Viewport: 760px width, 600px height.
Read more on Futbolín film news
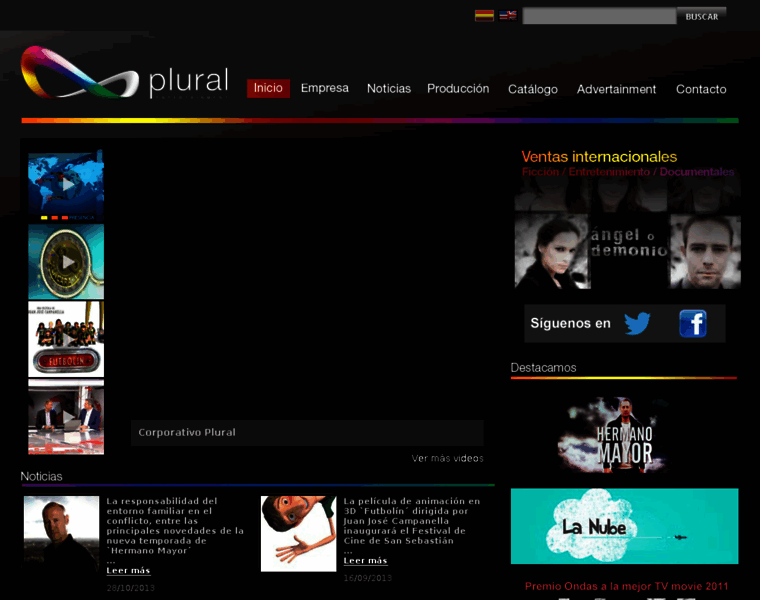[365, 561]
